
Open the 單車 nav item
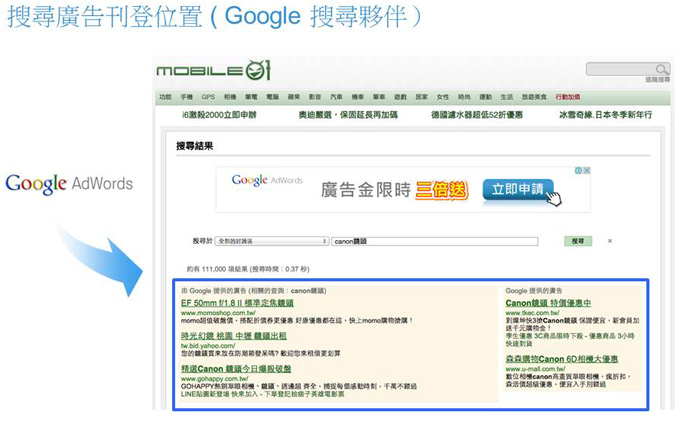tap(379, 97)
